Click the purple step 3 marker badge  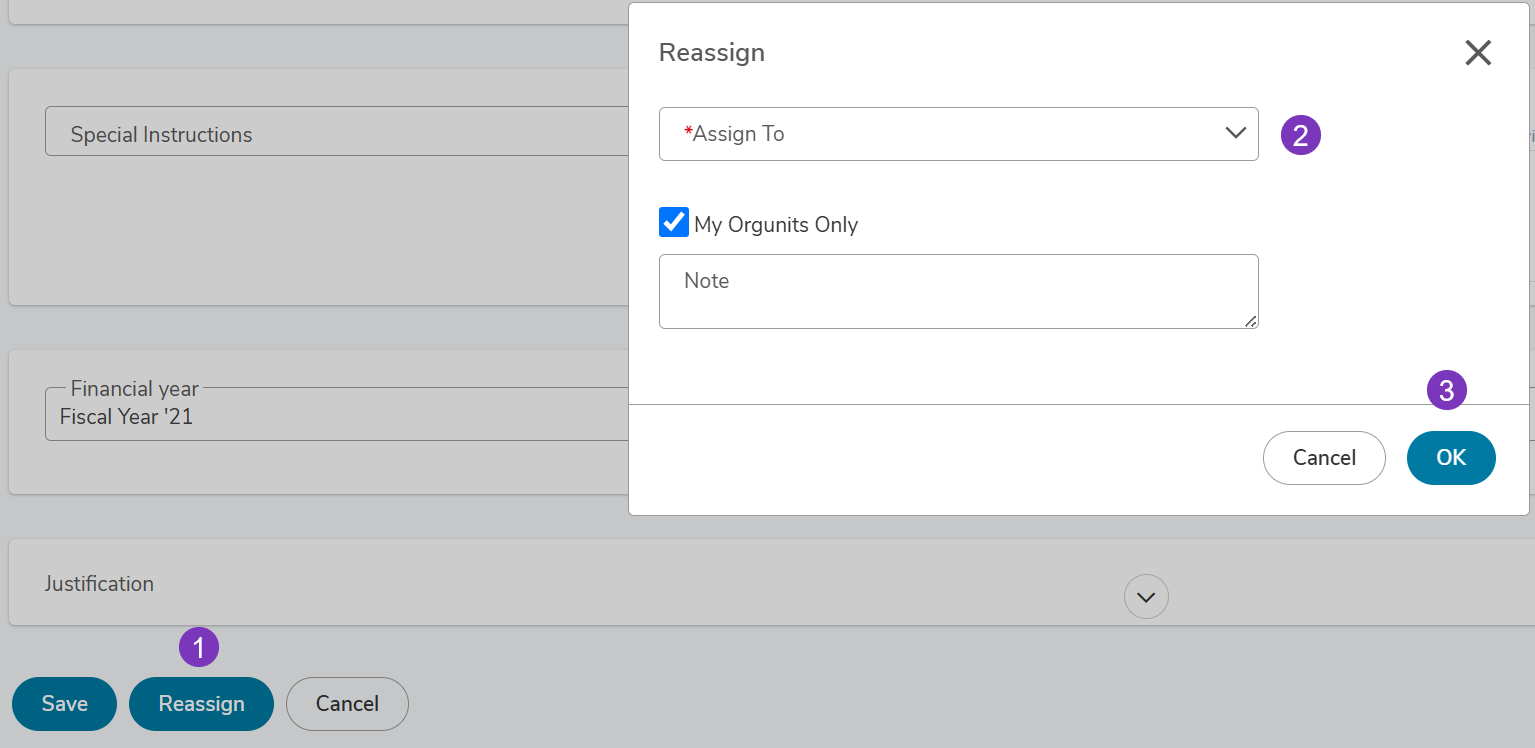1446,389
